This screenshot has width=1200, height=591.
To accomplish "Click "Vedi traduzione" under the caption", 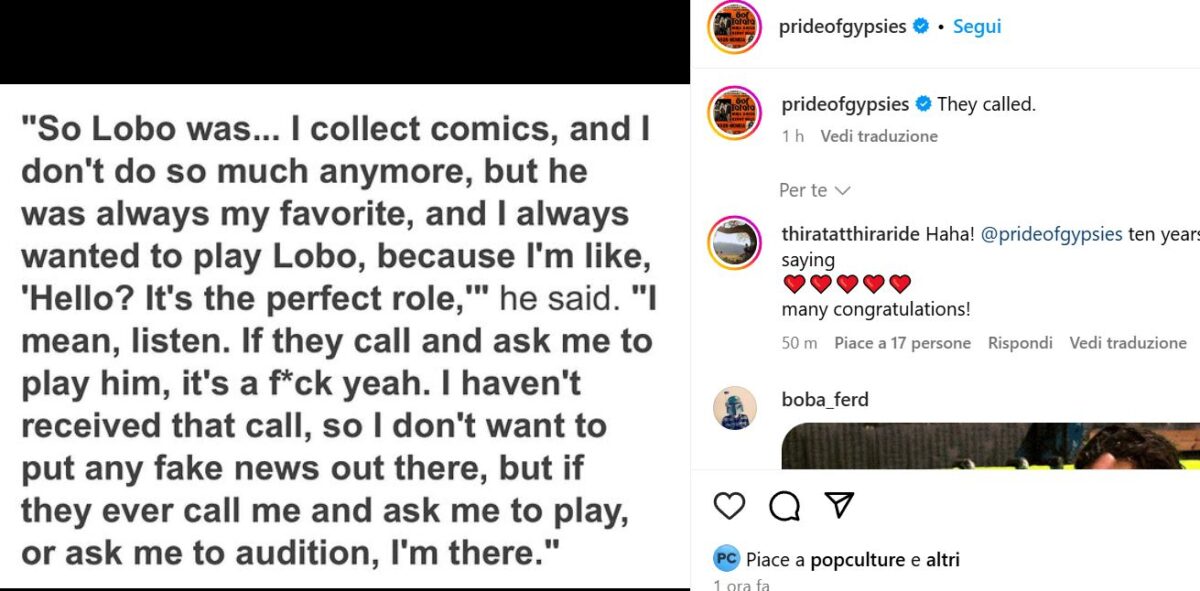I will [879, 136].
